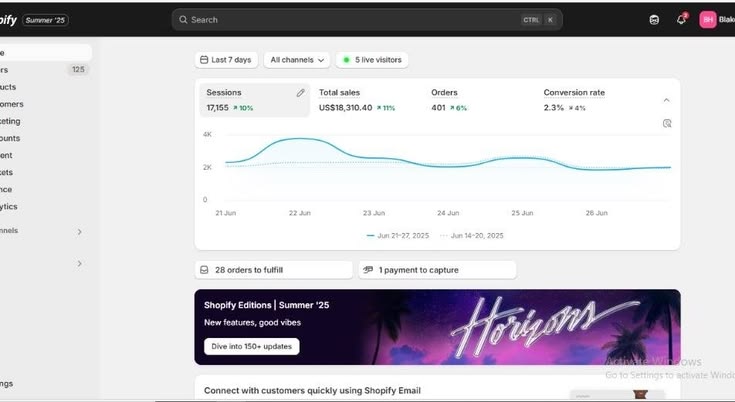Open the Last 7 days date picker
This screenshot has width=735, height=402.
(226, 60)
